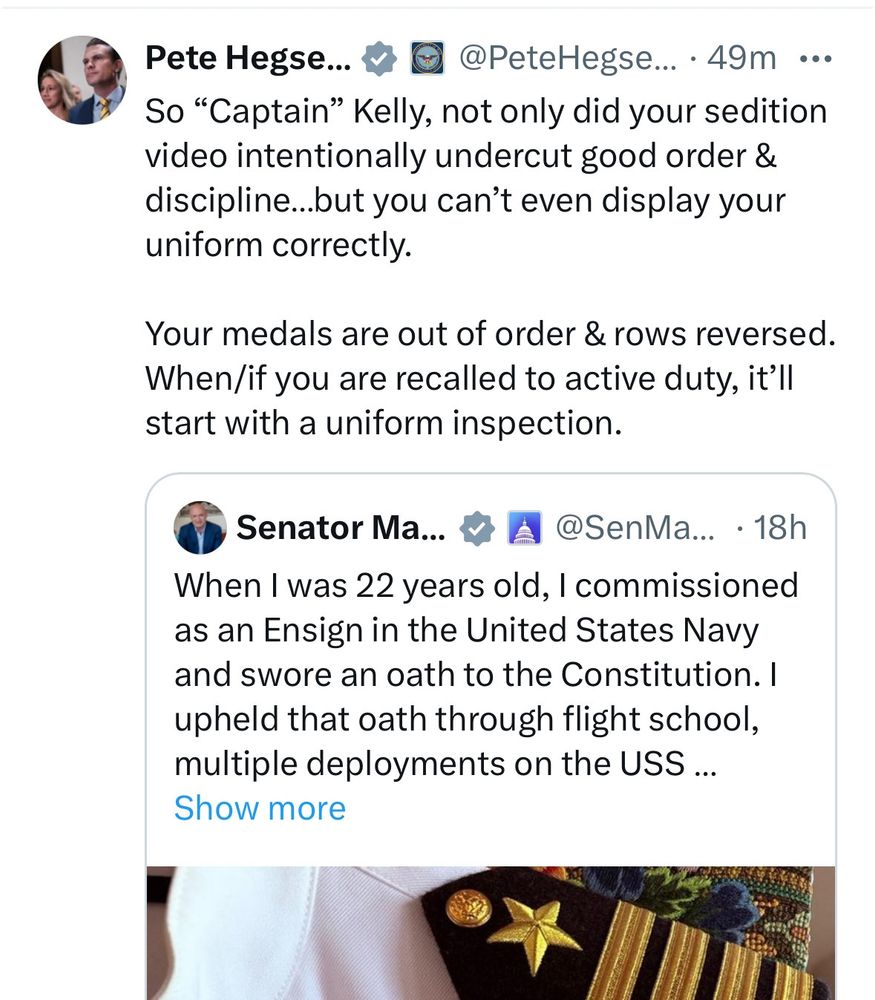This screenshot has width=875, height=1000.
Task: Open the three-dot more options menu
Action: (x=816, y=59)
